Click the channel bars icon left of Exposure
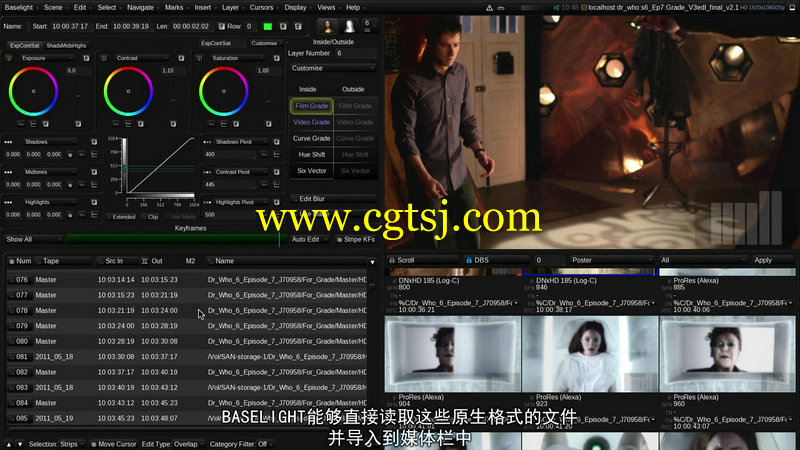800x450 pixels. (x=9, y=58)
